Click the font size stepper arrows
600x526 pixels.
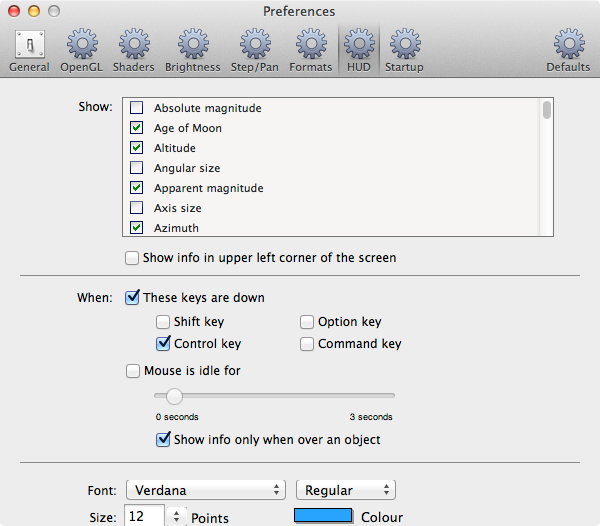(177, 517)
